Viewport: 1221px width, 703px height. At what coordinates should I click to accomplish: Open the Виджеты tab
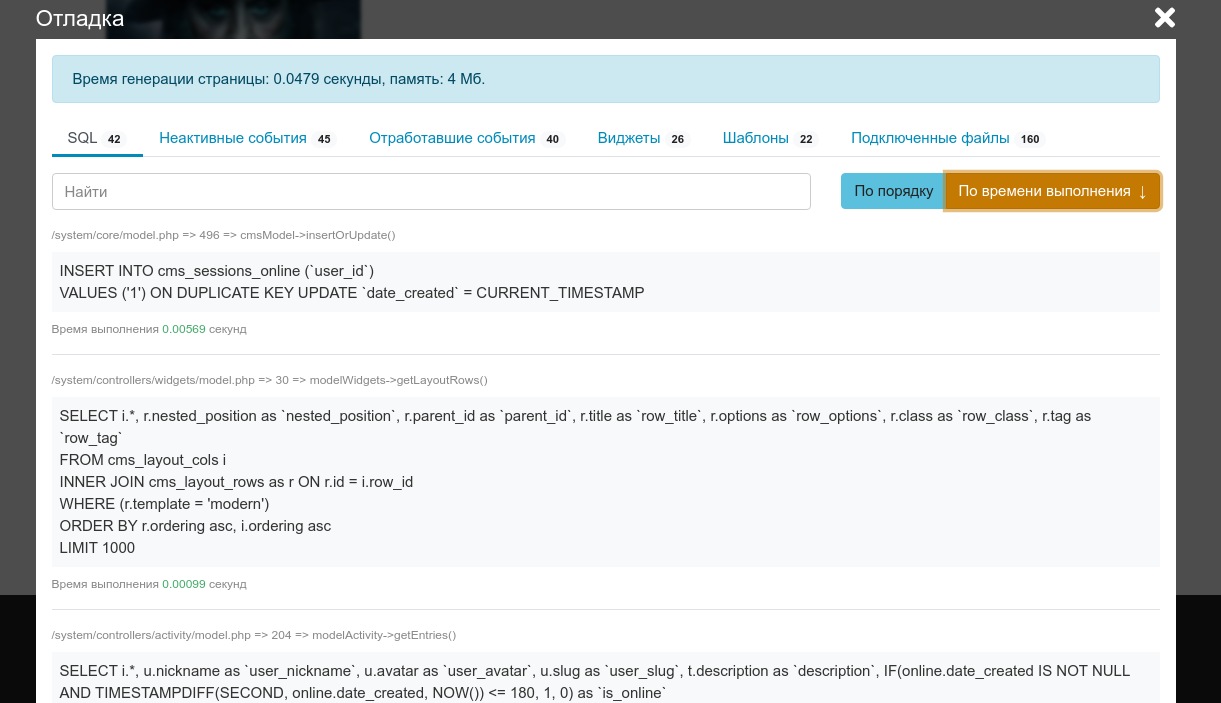pos(628,138)
